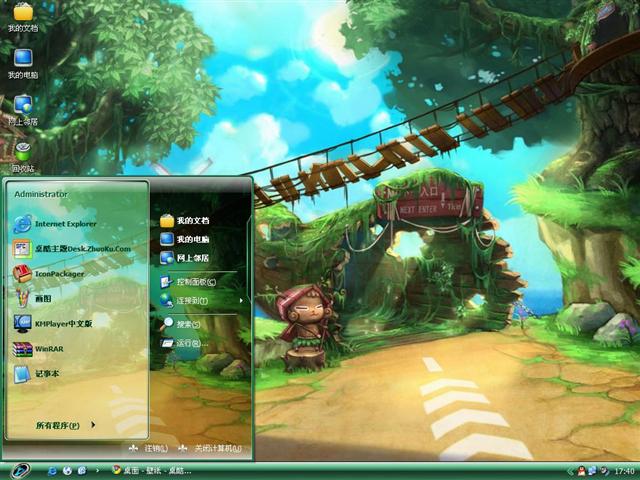This screenshot has width=640, height=480.
Task: Click the volume tray icon
Action: (x=604, y=471)
